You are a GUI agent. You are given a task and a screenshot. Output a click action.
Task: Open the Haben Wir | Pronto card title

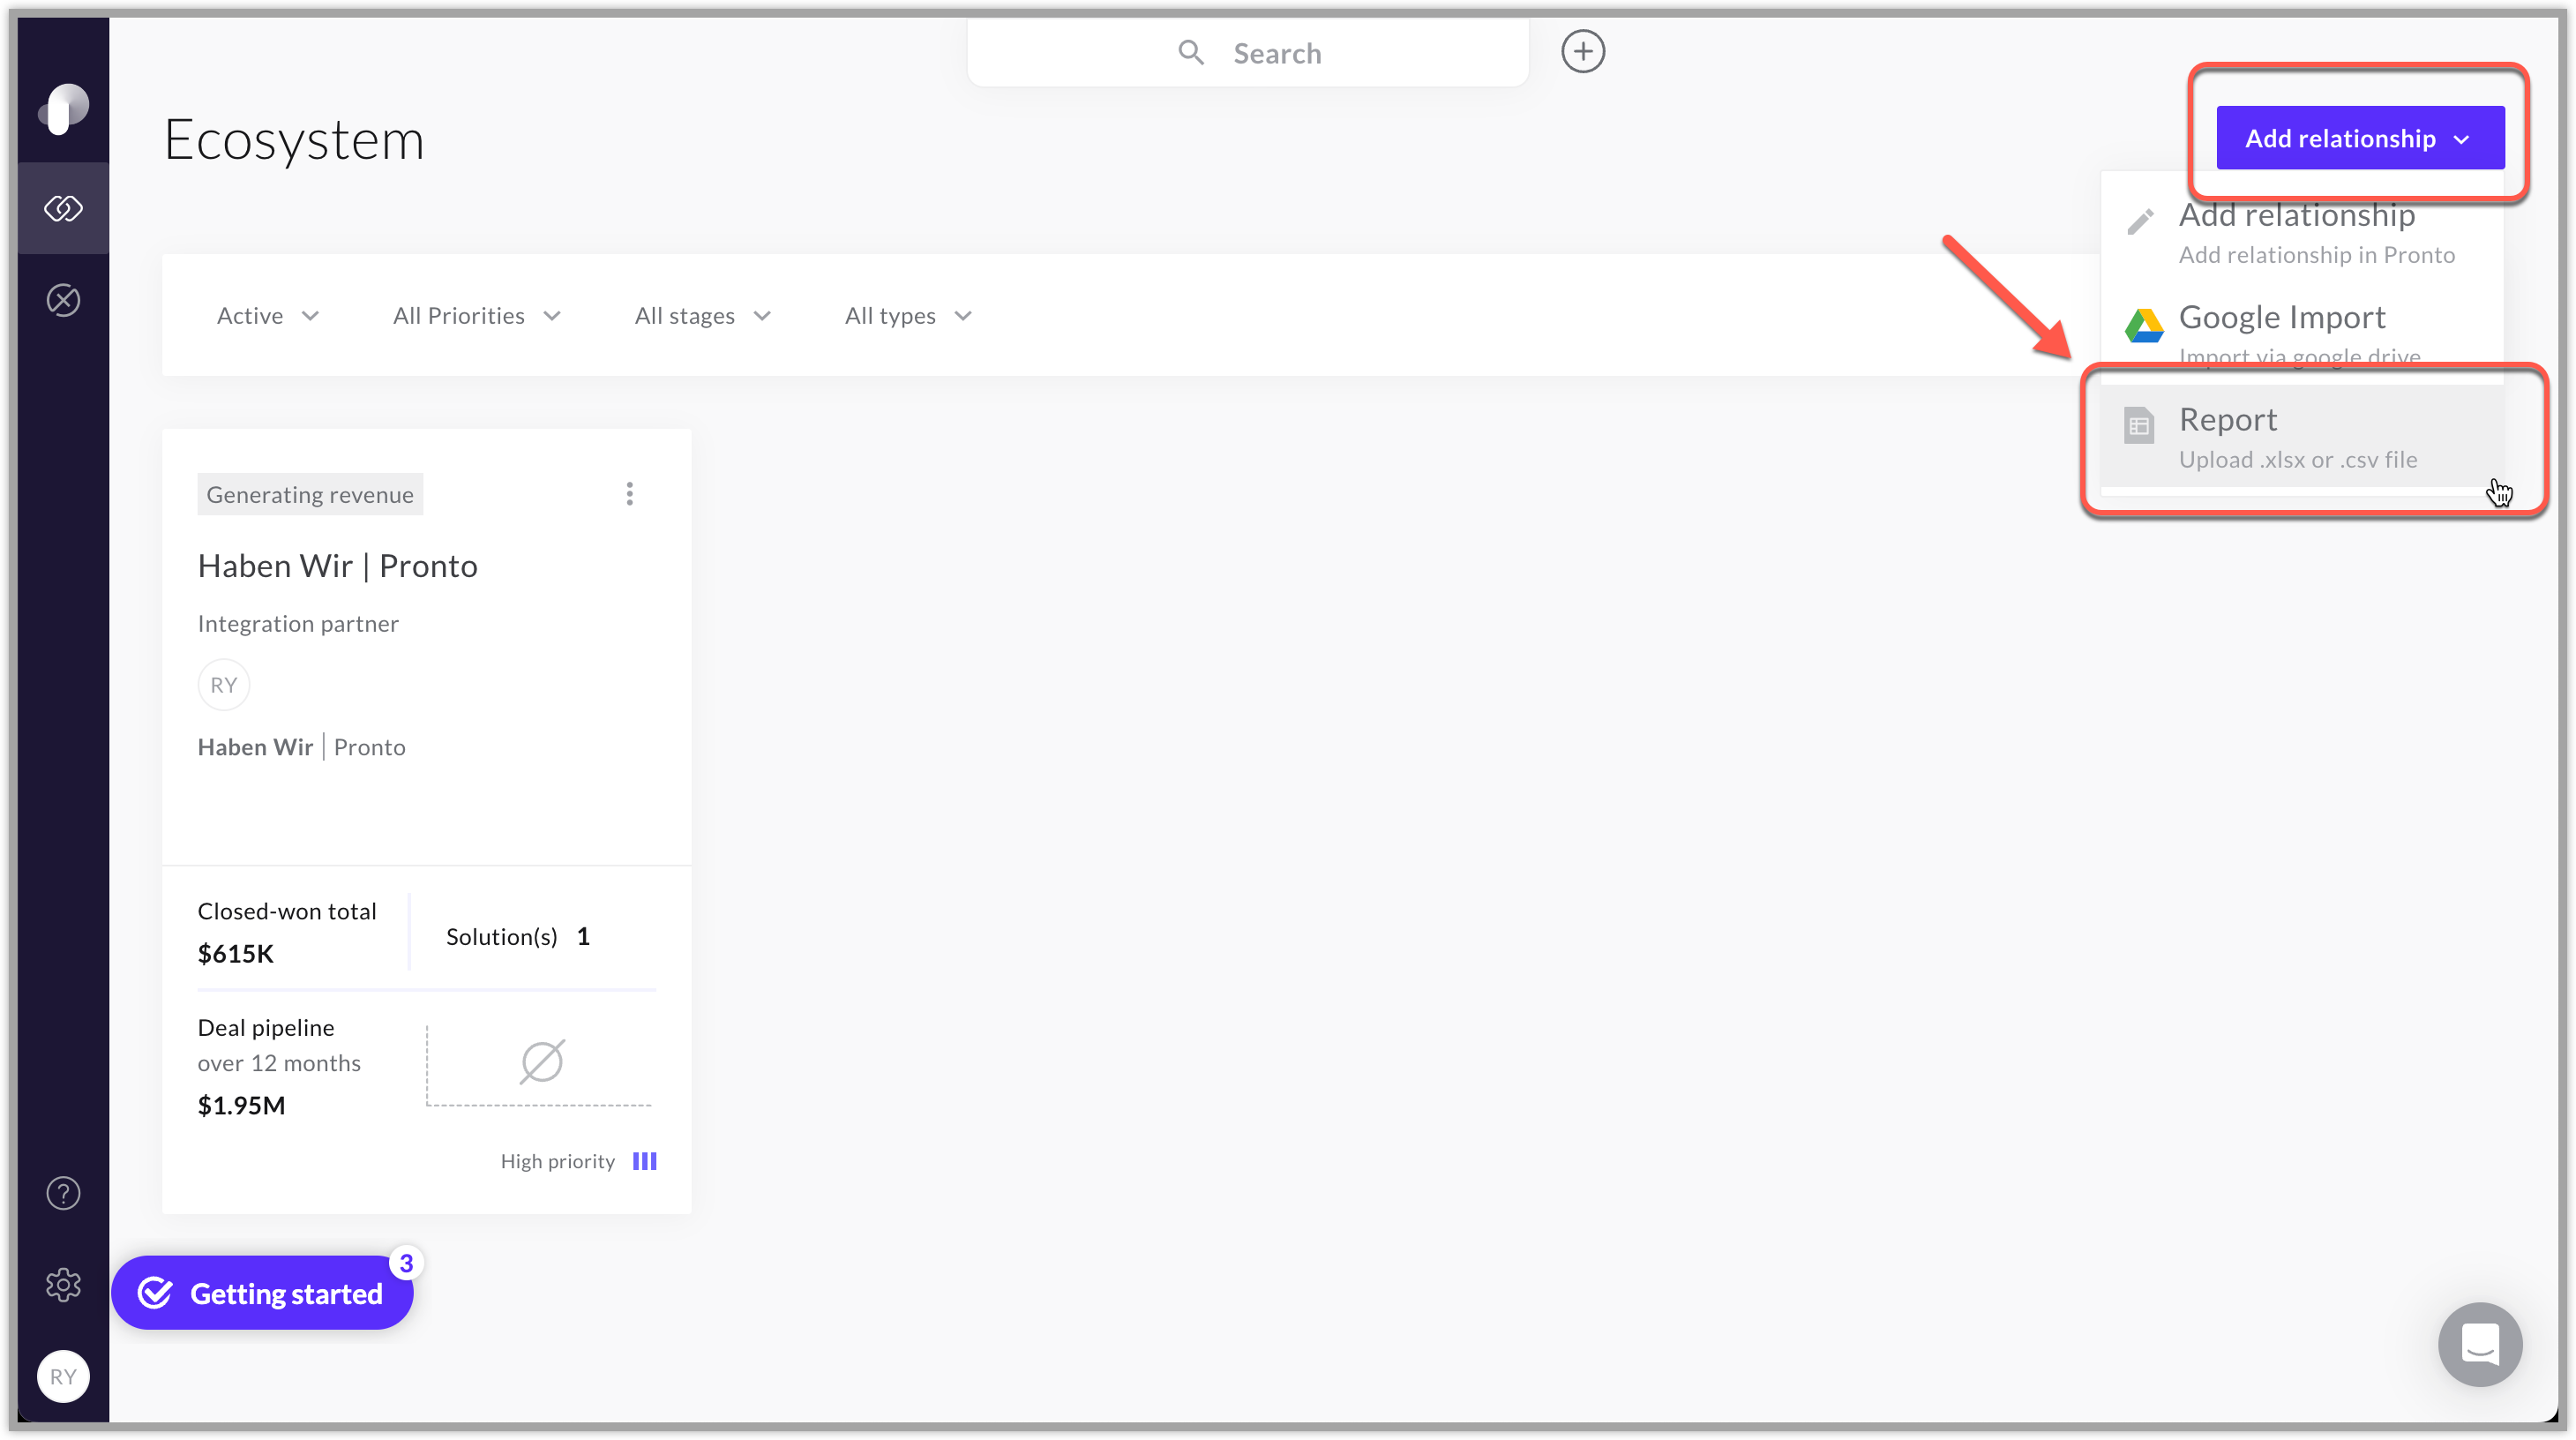coord(337,566)
